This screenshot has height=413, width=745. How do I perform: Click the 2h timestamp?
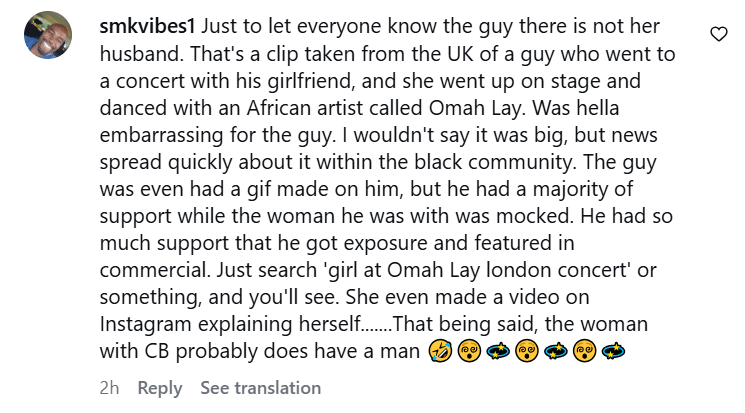click(x=110, y=388)
